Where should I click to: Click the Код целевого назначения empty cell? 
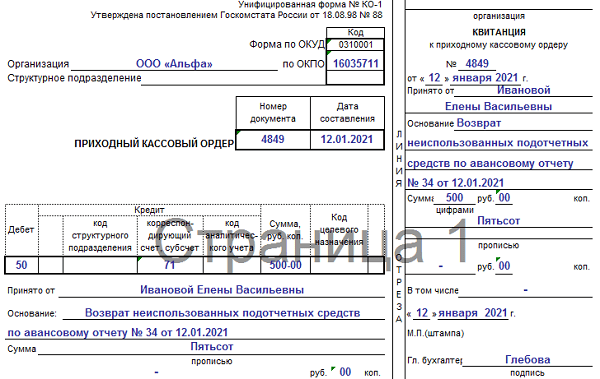point(339,265)
